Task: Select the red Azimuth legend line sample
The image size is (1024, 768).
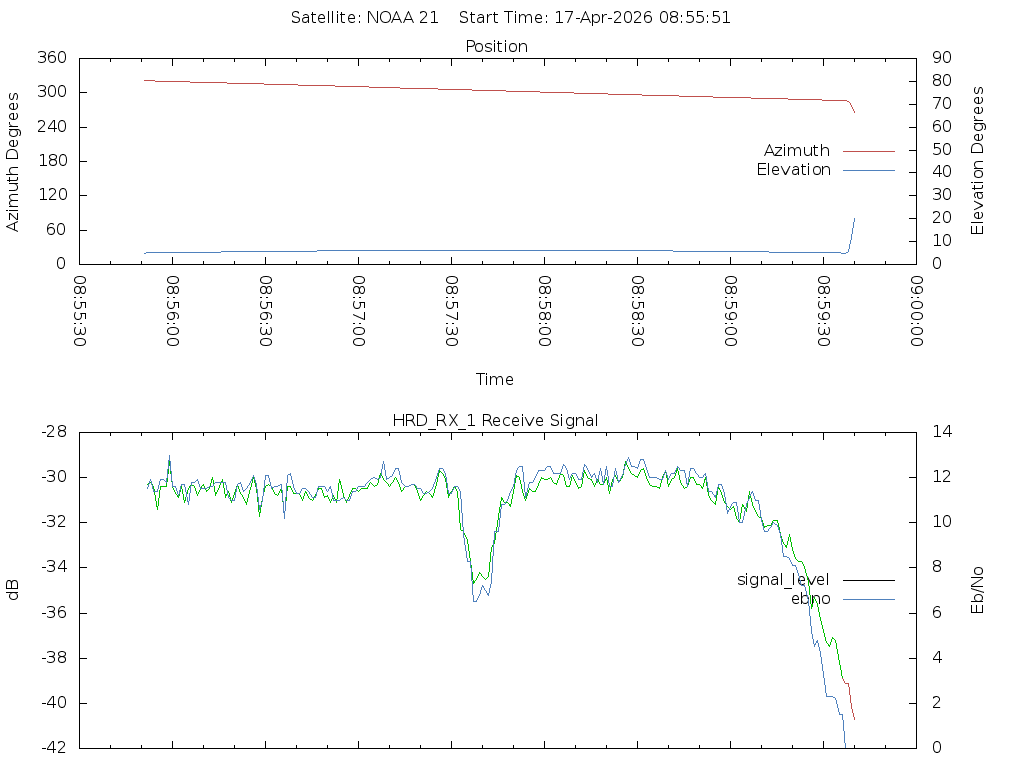Action: coord(868,151)
